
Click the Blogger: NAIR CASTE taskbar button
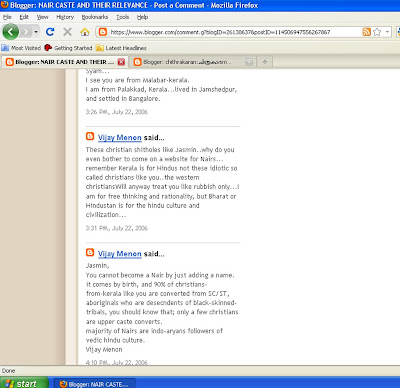pos(95,384)
